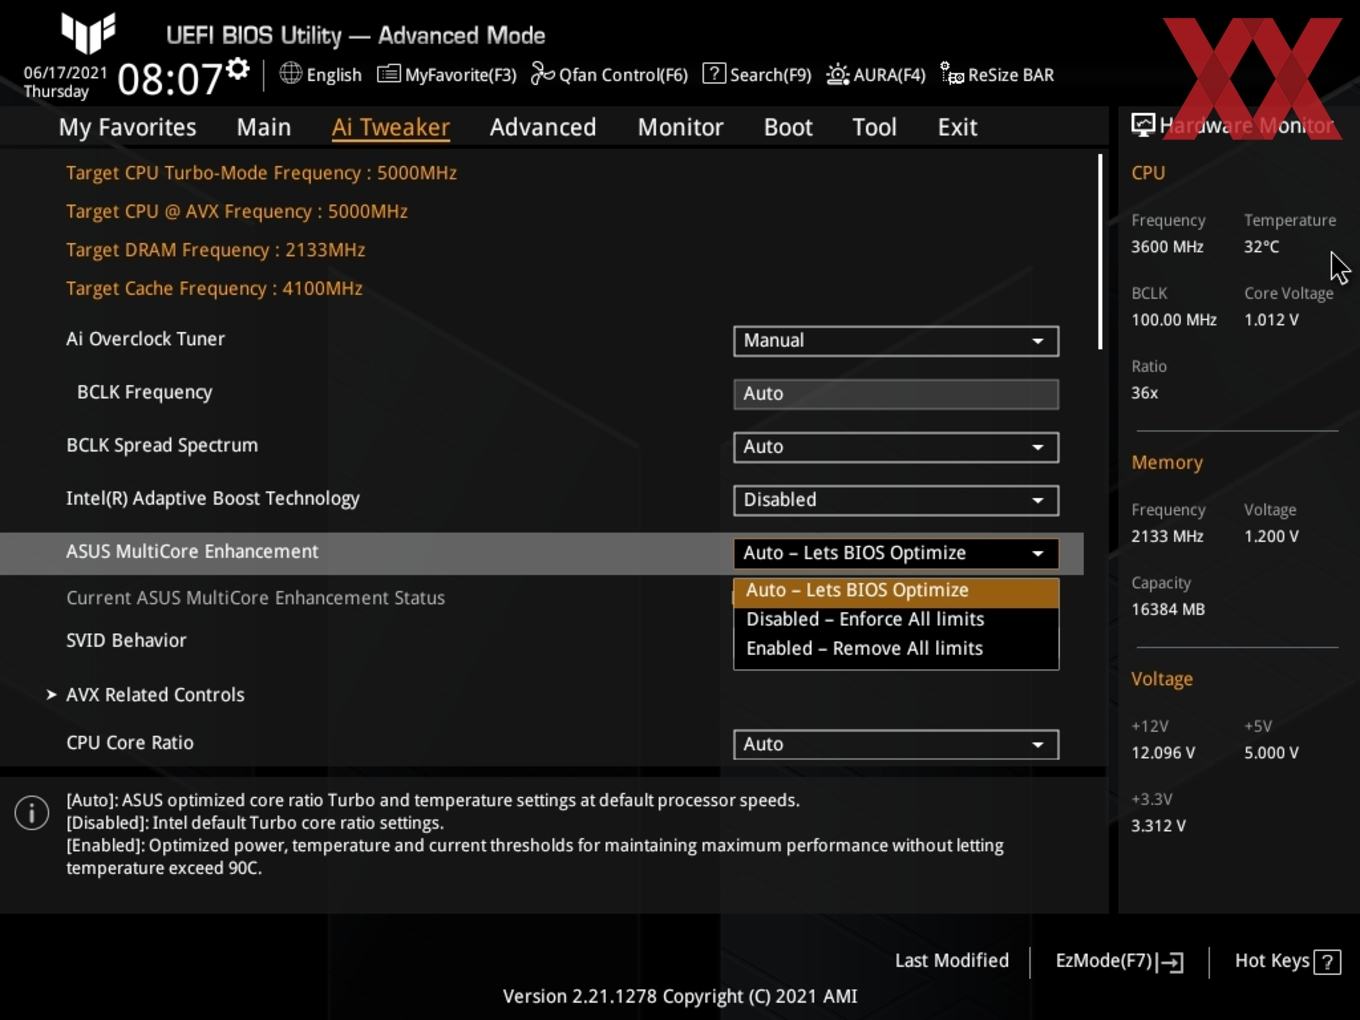This screenshot has width=1360, height=1020.
Task: Click Hardware Monitor screen icon
Action: 1143,124
